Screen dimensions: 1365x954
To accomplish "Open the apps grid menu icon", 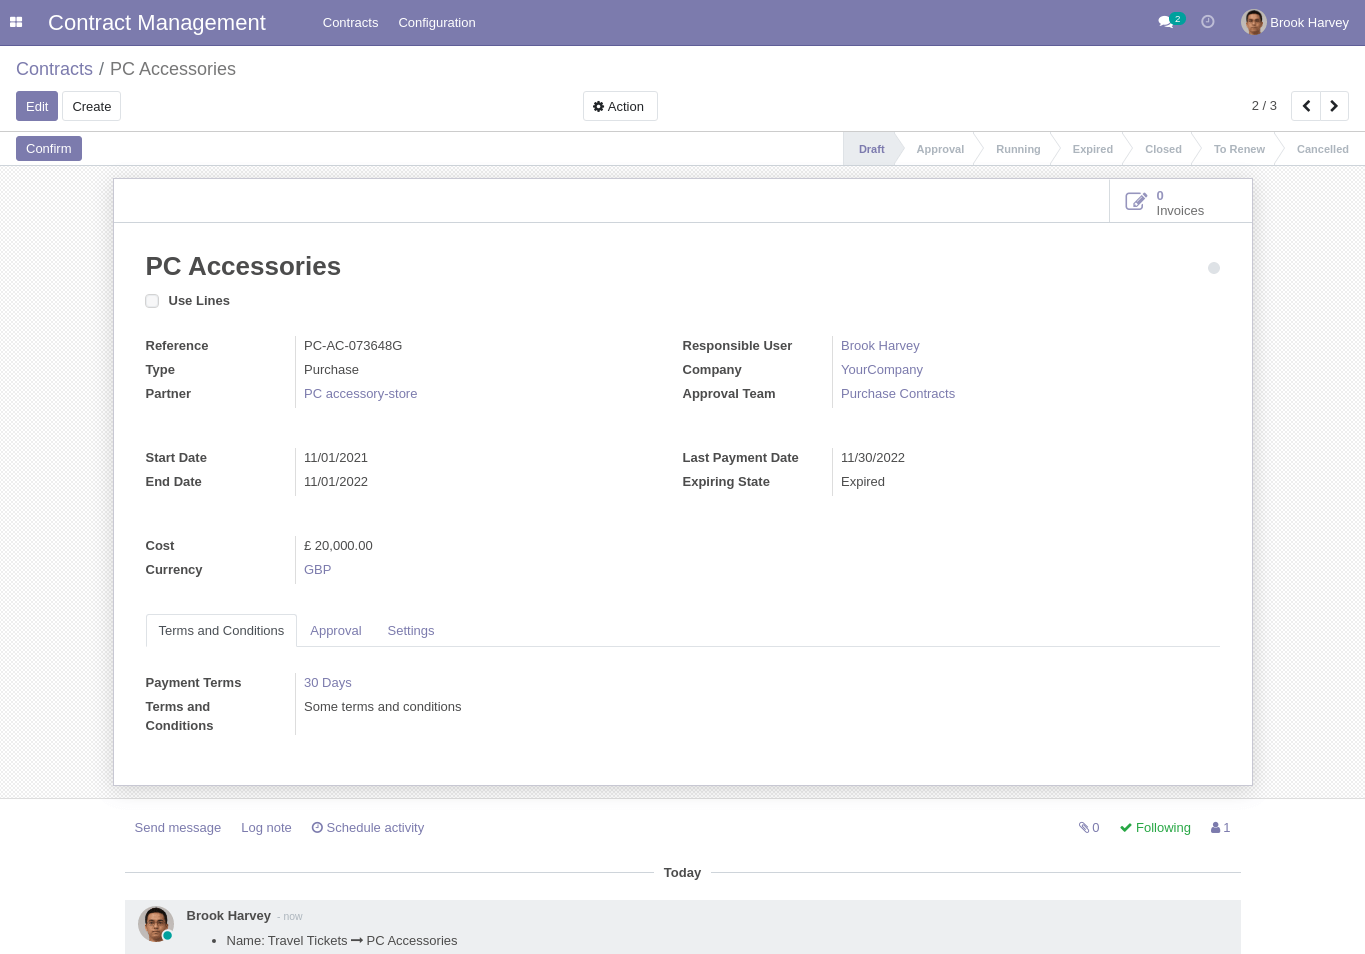I will [16, 22].
